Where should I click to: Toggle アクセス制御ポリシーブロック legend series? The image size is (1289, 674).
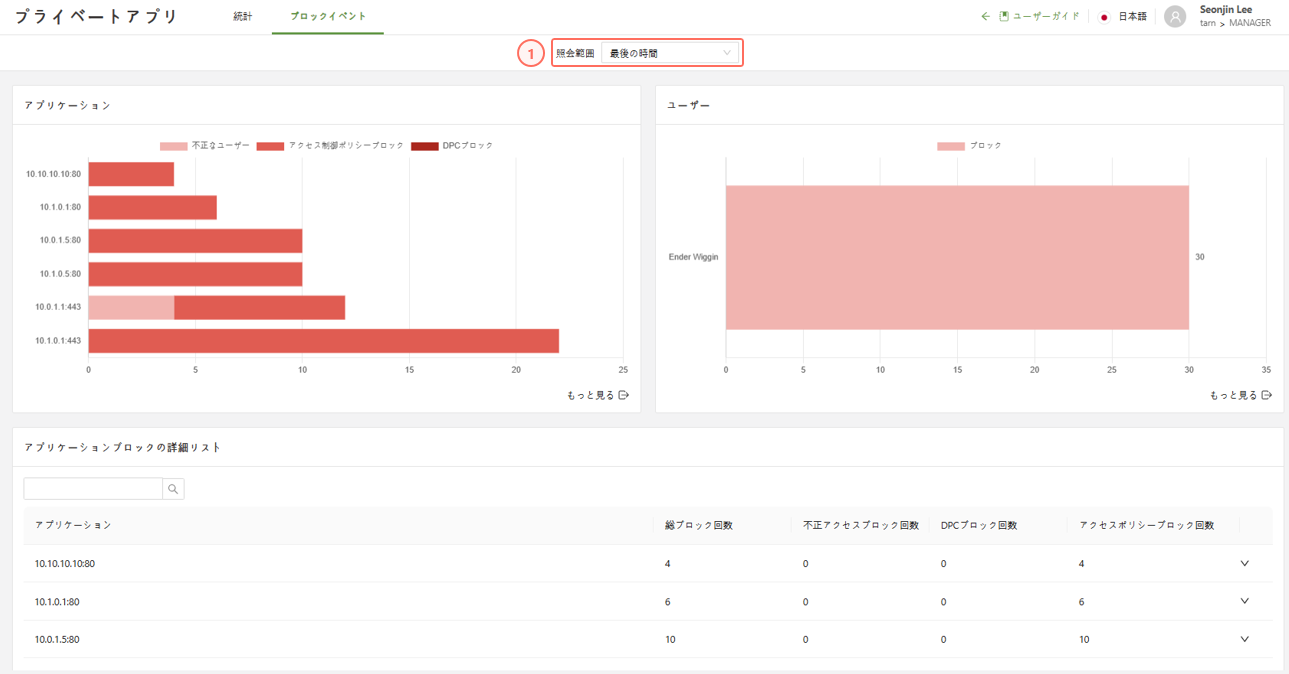tap(330, 146)
